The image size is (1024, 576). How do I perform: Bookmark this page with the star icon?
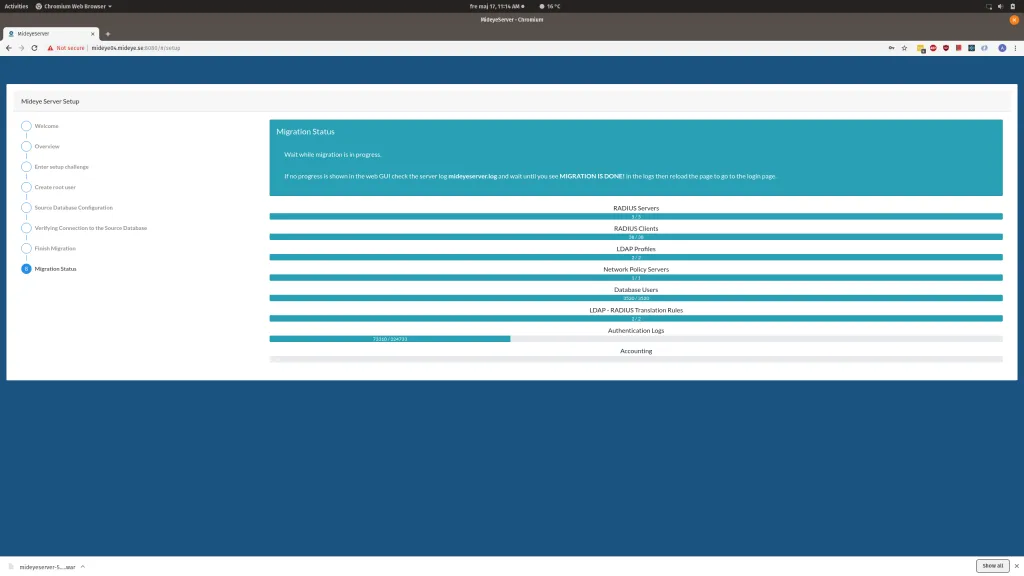903,47
